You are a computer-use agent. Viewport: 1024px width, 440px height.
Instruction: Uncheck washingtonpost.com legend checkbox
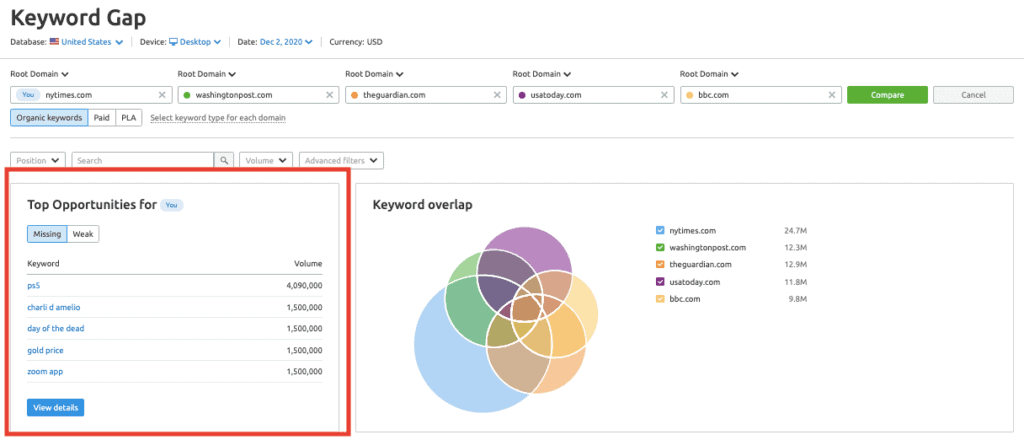(x=660, y=247)
